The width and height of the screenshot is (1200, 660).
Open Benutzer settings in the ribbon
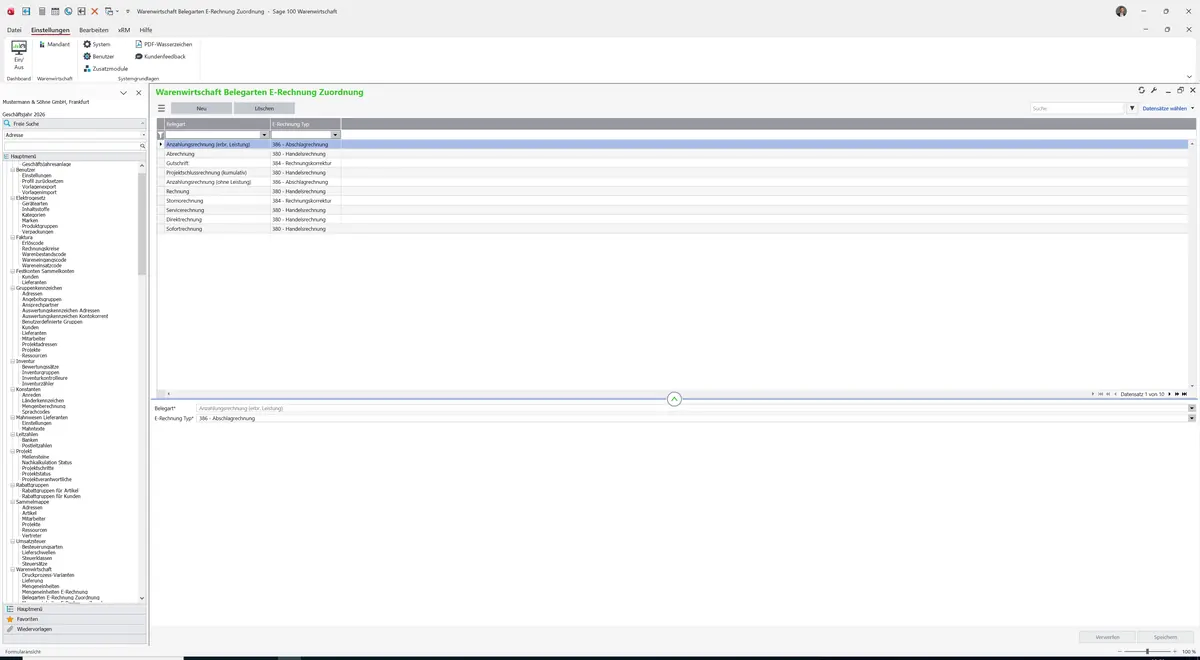(98, 56)
